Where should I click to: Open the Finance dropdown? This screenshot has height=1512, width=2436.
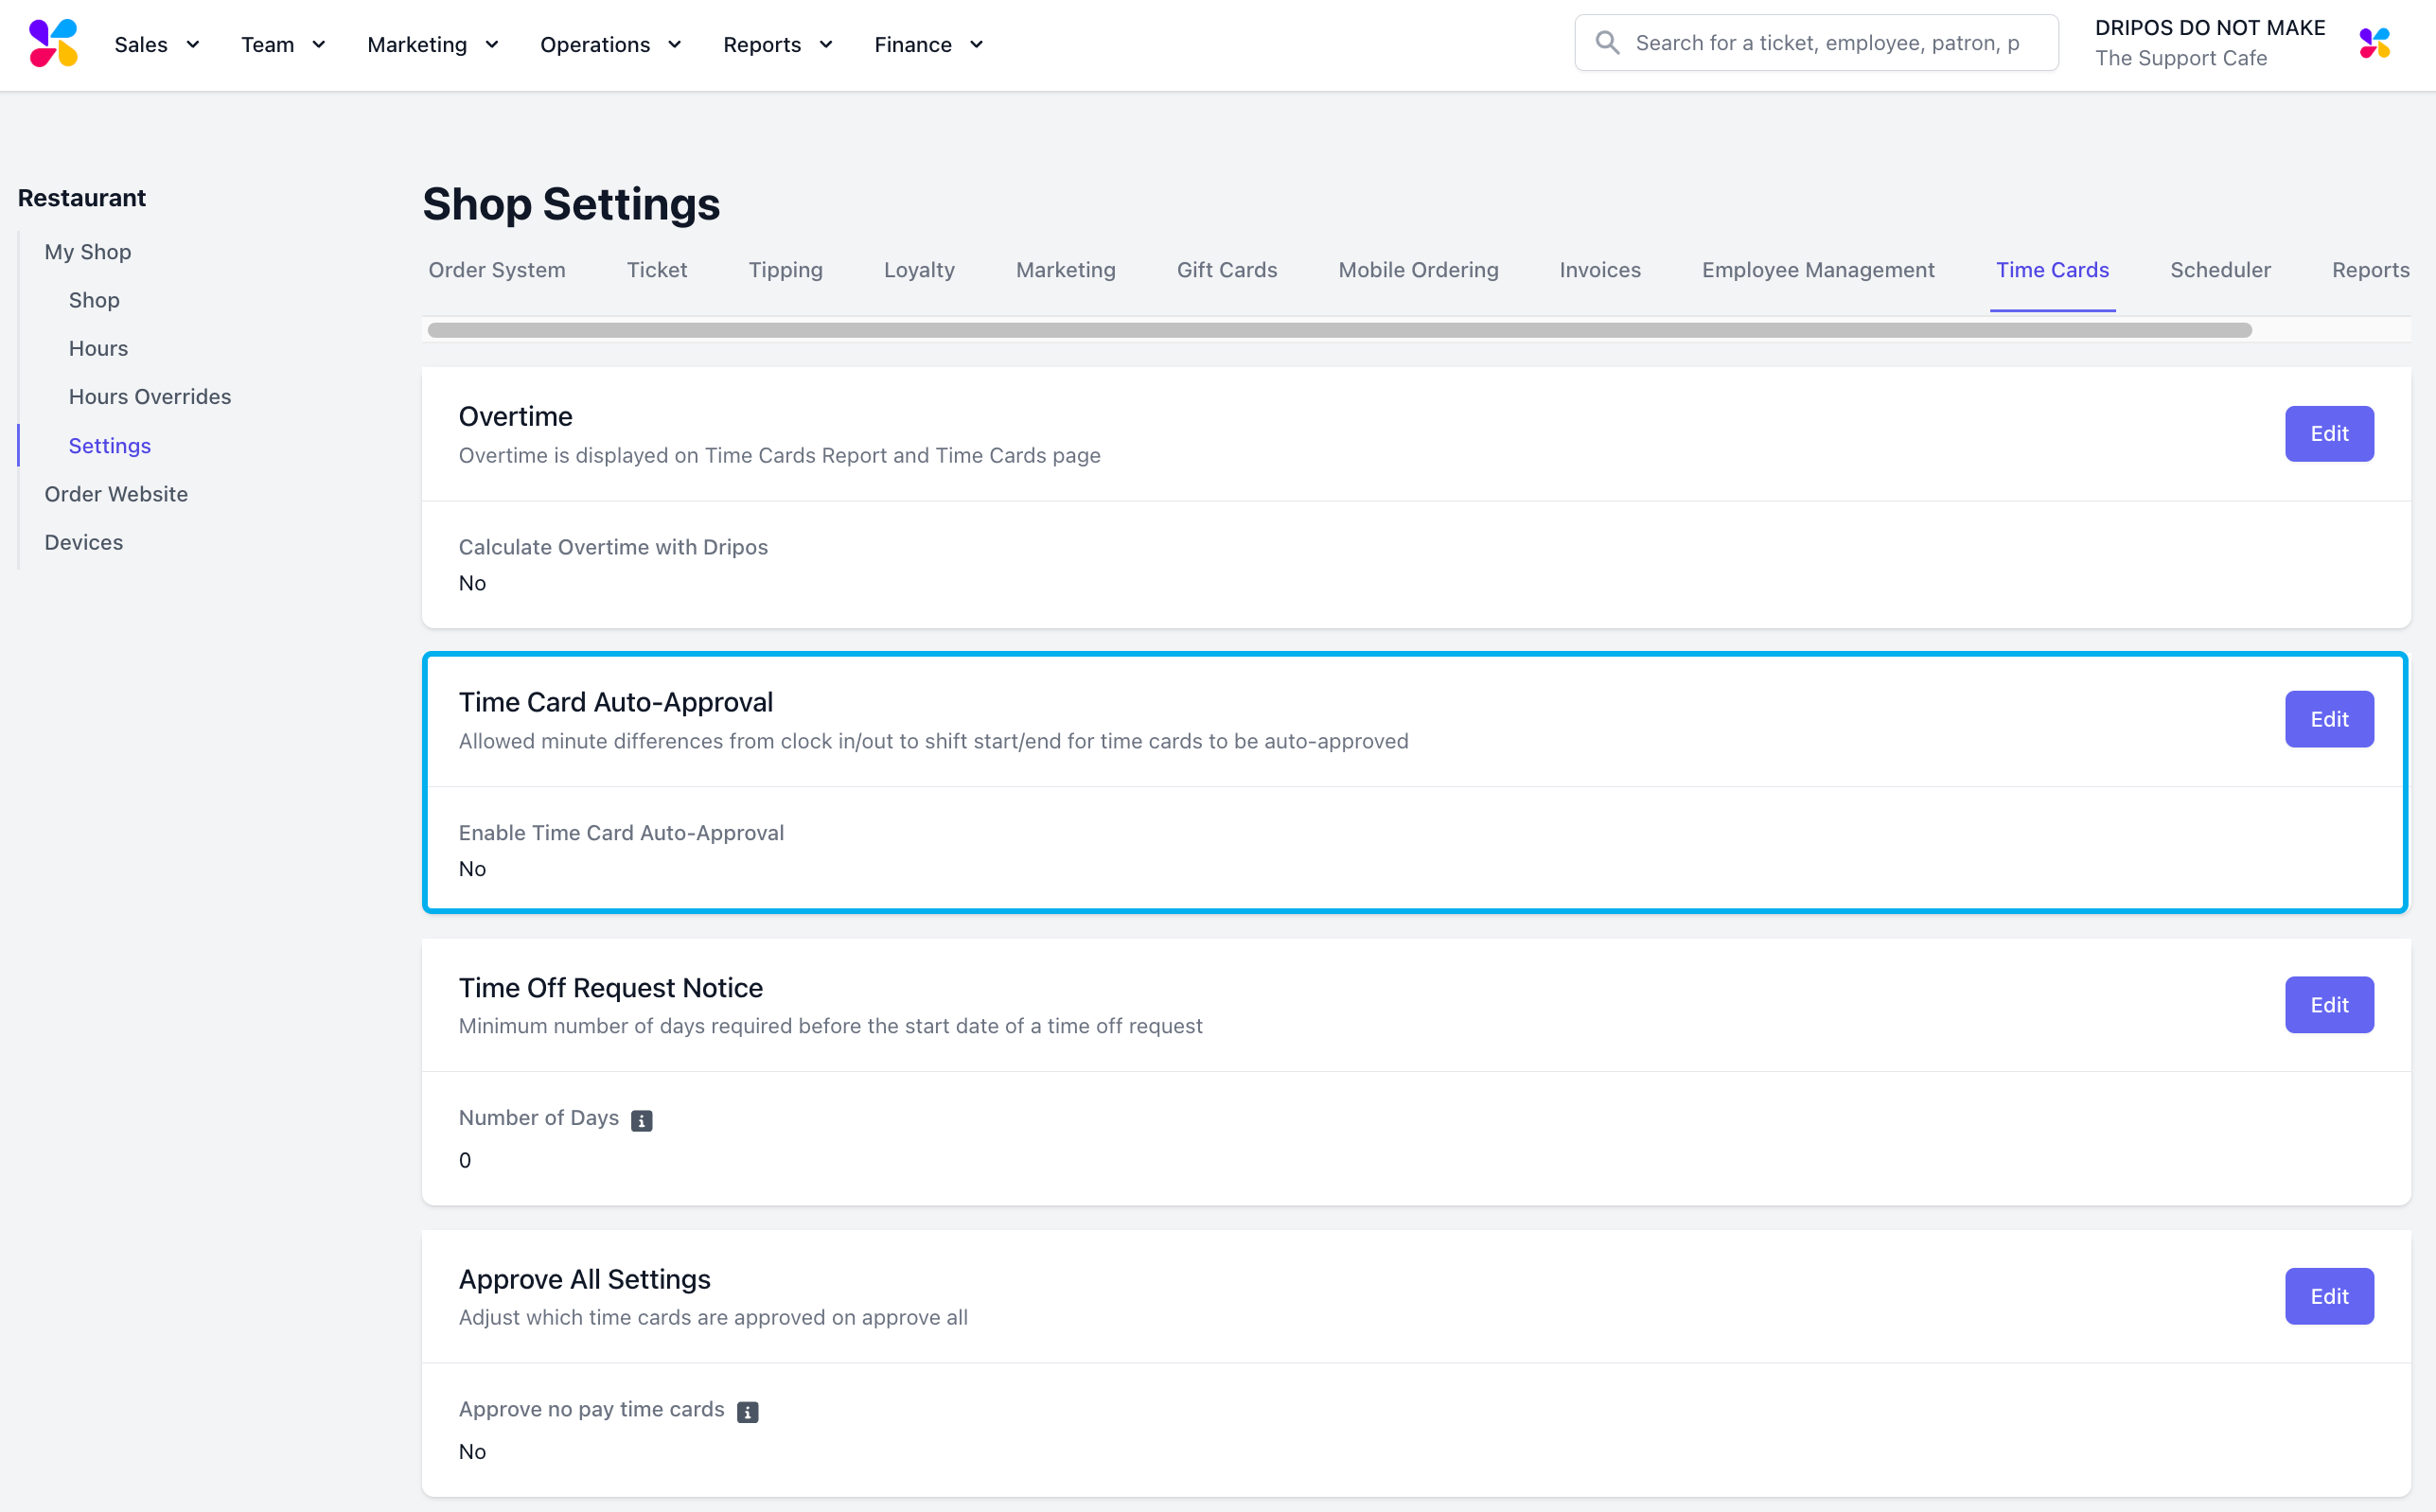pos(928,44)
